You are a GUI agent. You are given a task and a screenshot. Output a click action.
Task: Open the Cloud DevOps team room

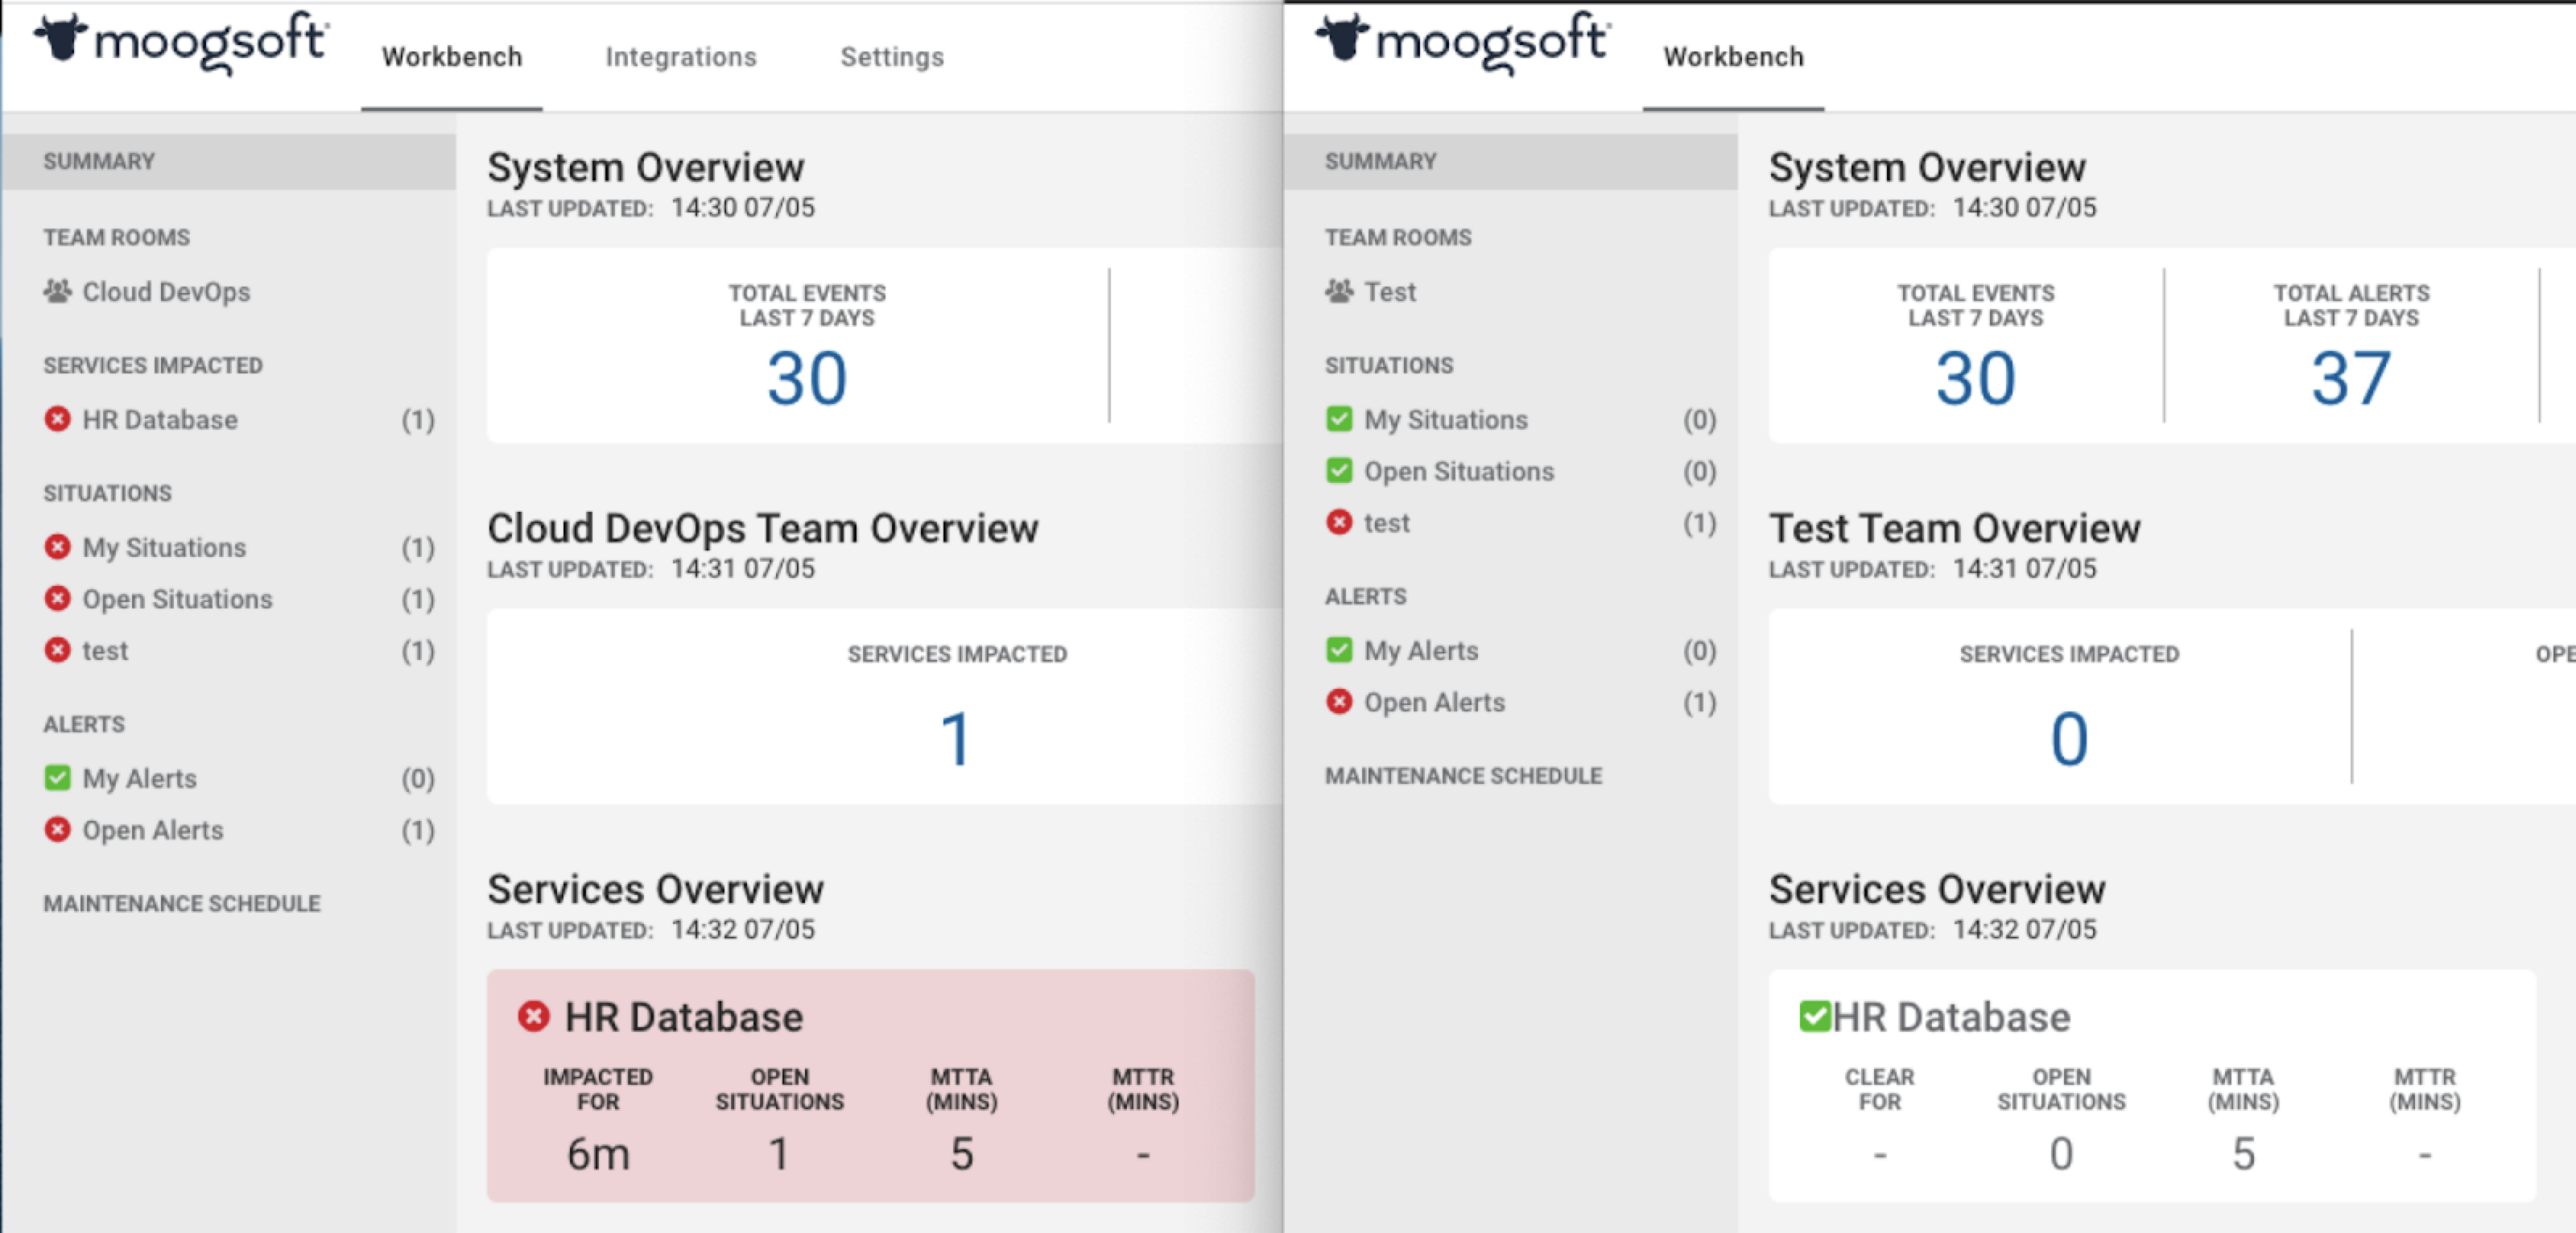(x=166, y=292)
